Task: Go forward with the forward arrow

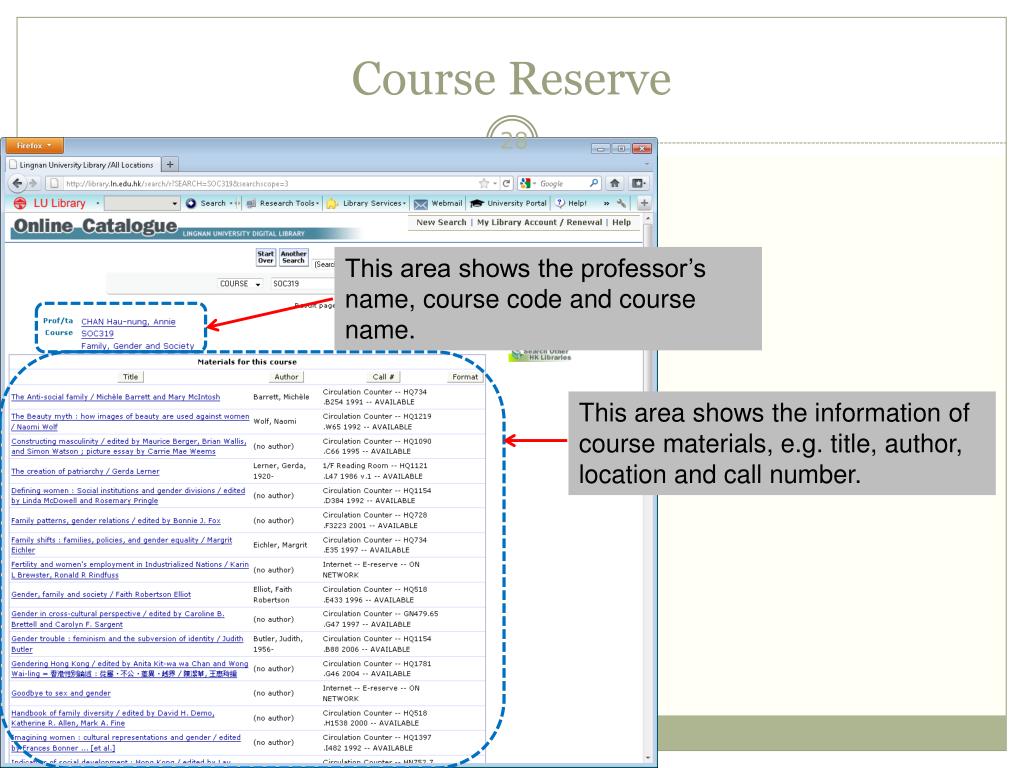Action: click(34, 184)
